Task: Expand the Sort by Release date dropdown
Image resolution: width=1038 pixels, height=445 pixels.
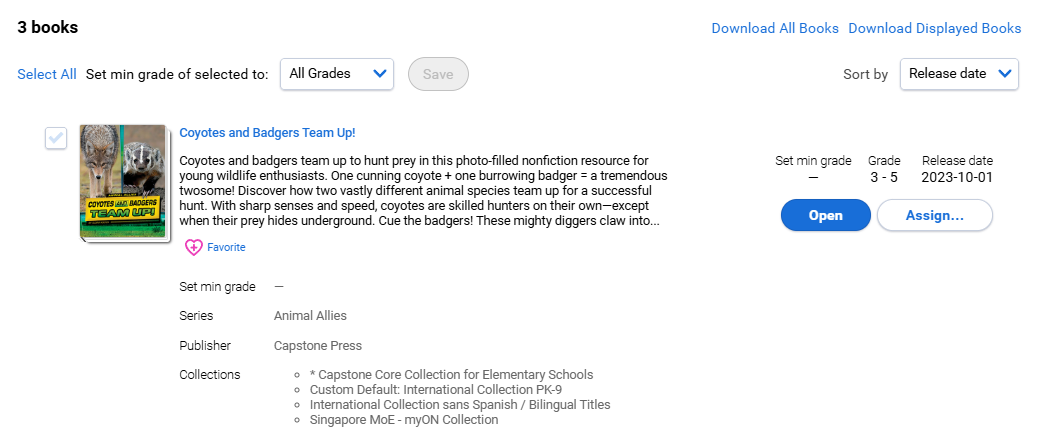Action: tap(959, 74)
